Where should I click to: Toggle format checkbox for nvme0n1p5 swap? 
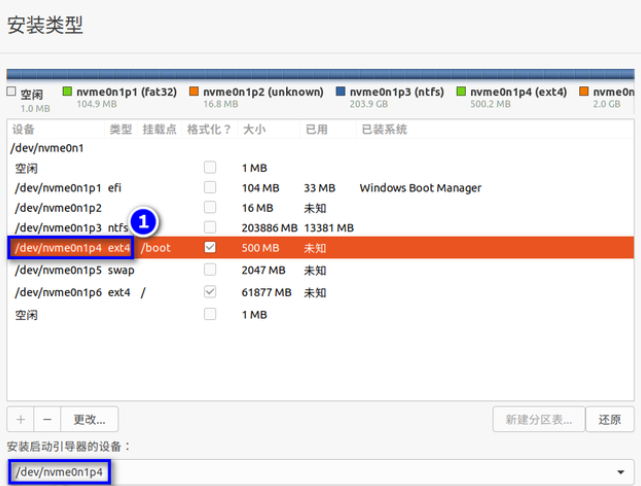(x=210, y=270)
